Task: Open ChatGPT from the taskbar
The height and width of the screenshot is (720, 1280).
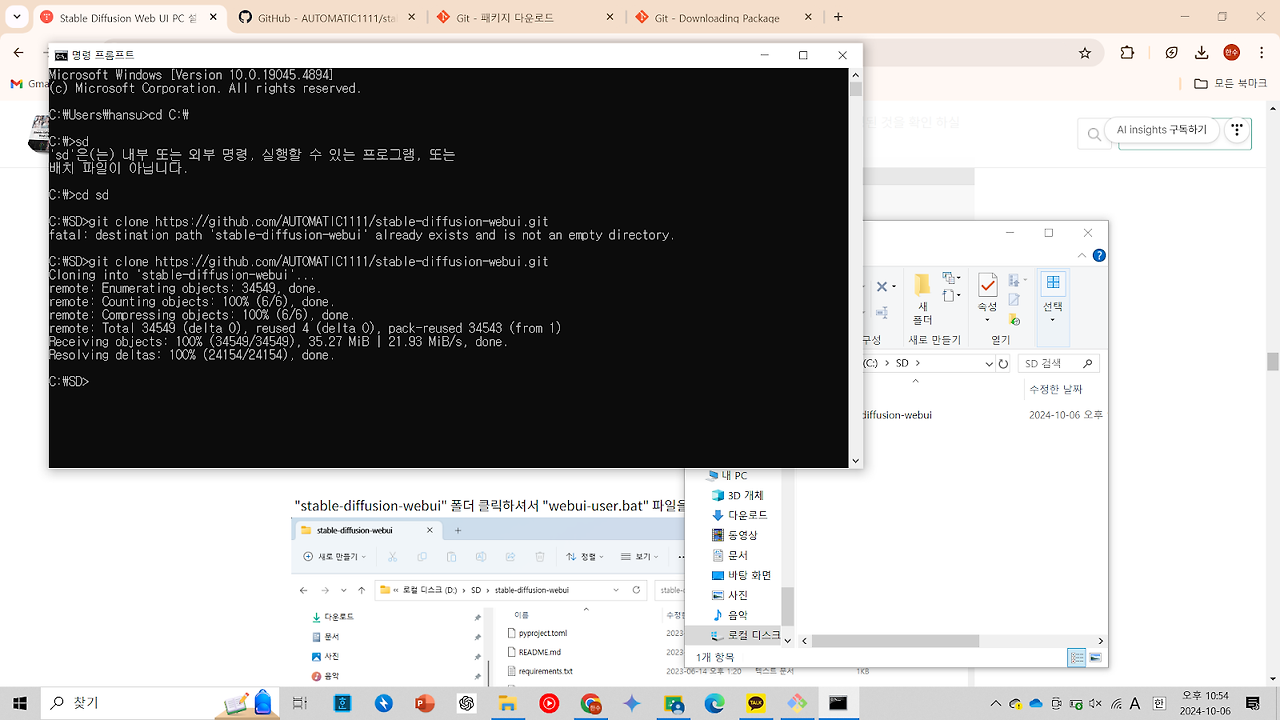Action: coord(466,703)
